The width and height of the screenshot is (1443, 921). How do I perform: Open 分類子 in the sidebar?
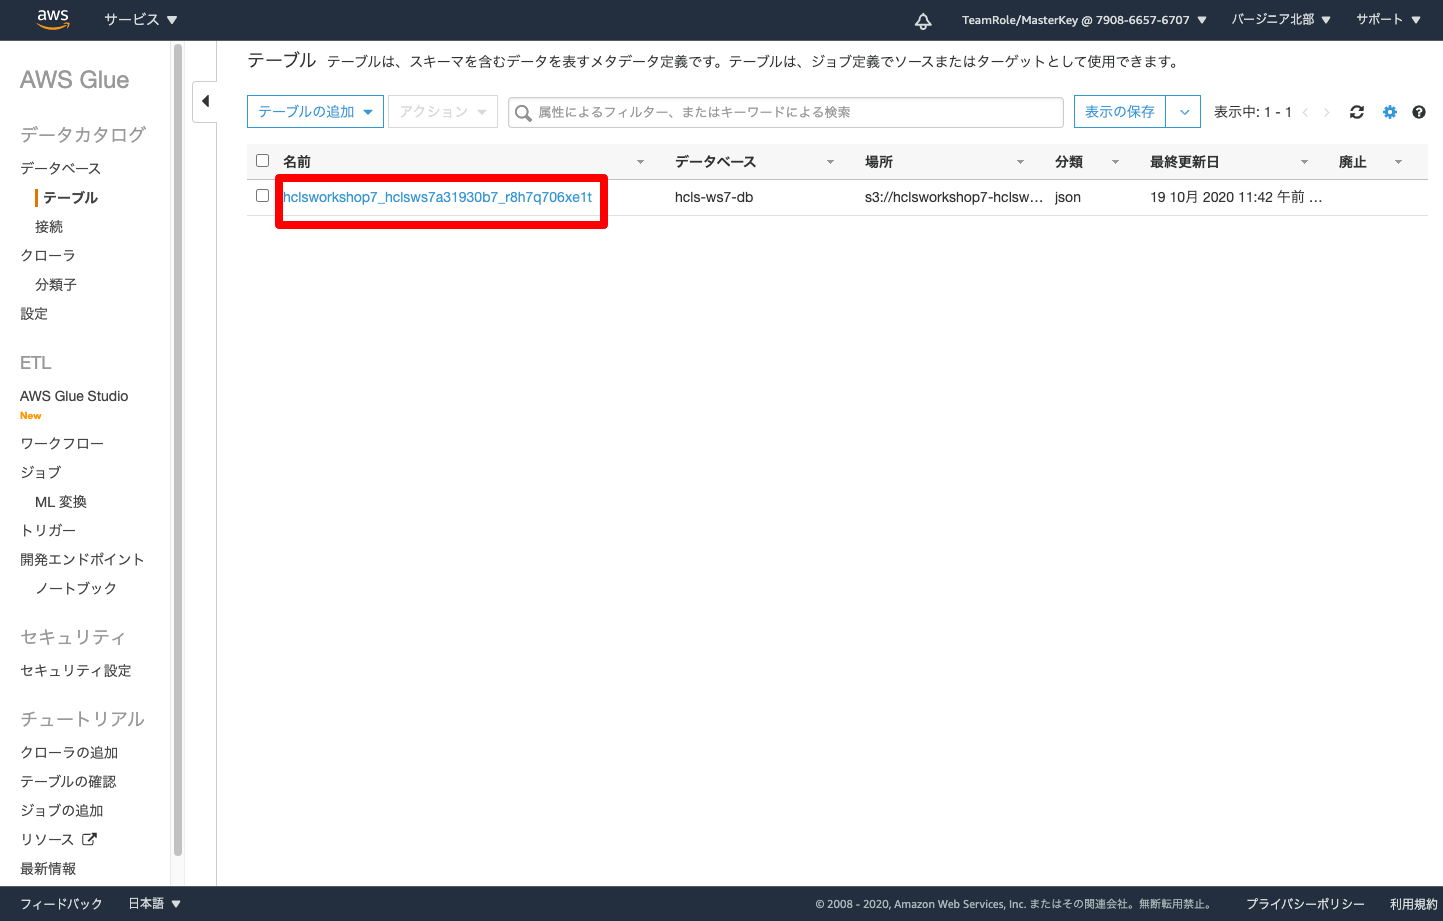point(56,284)
